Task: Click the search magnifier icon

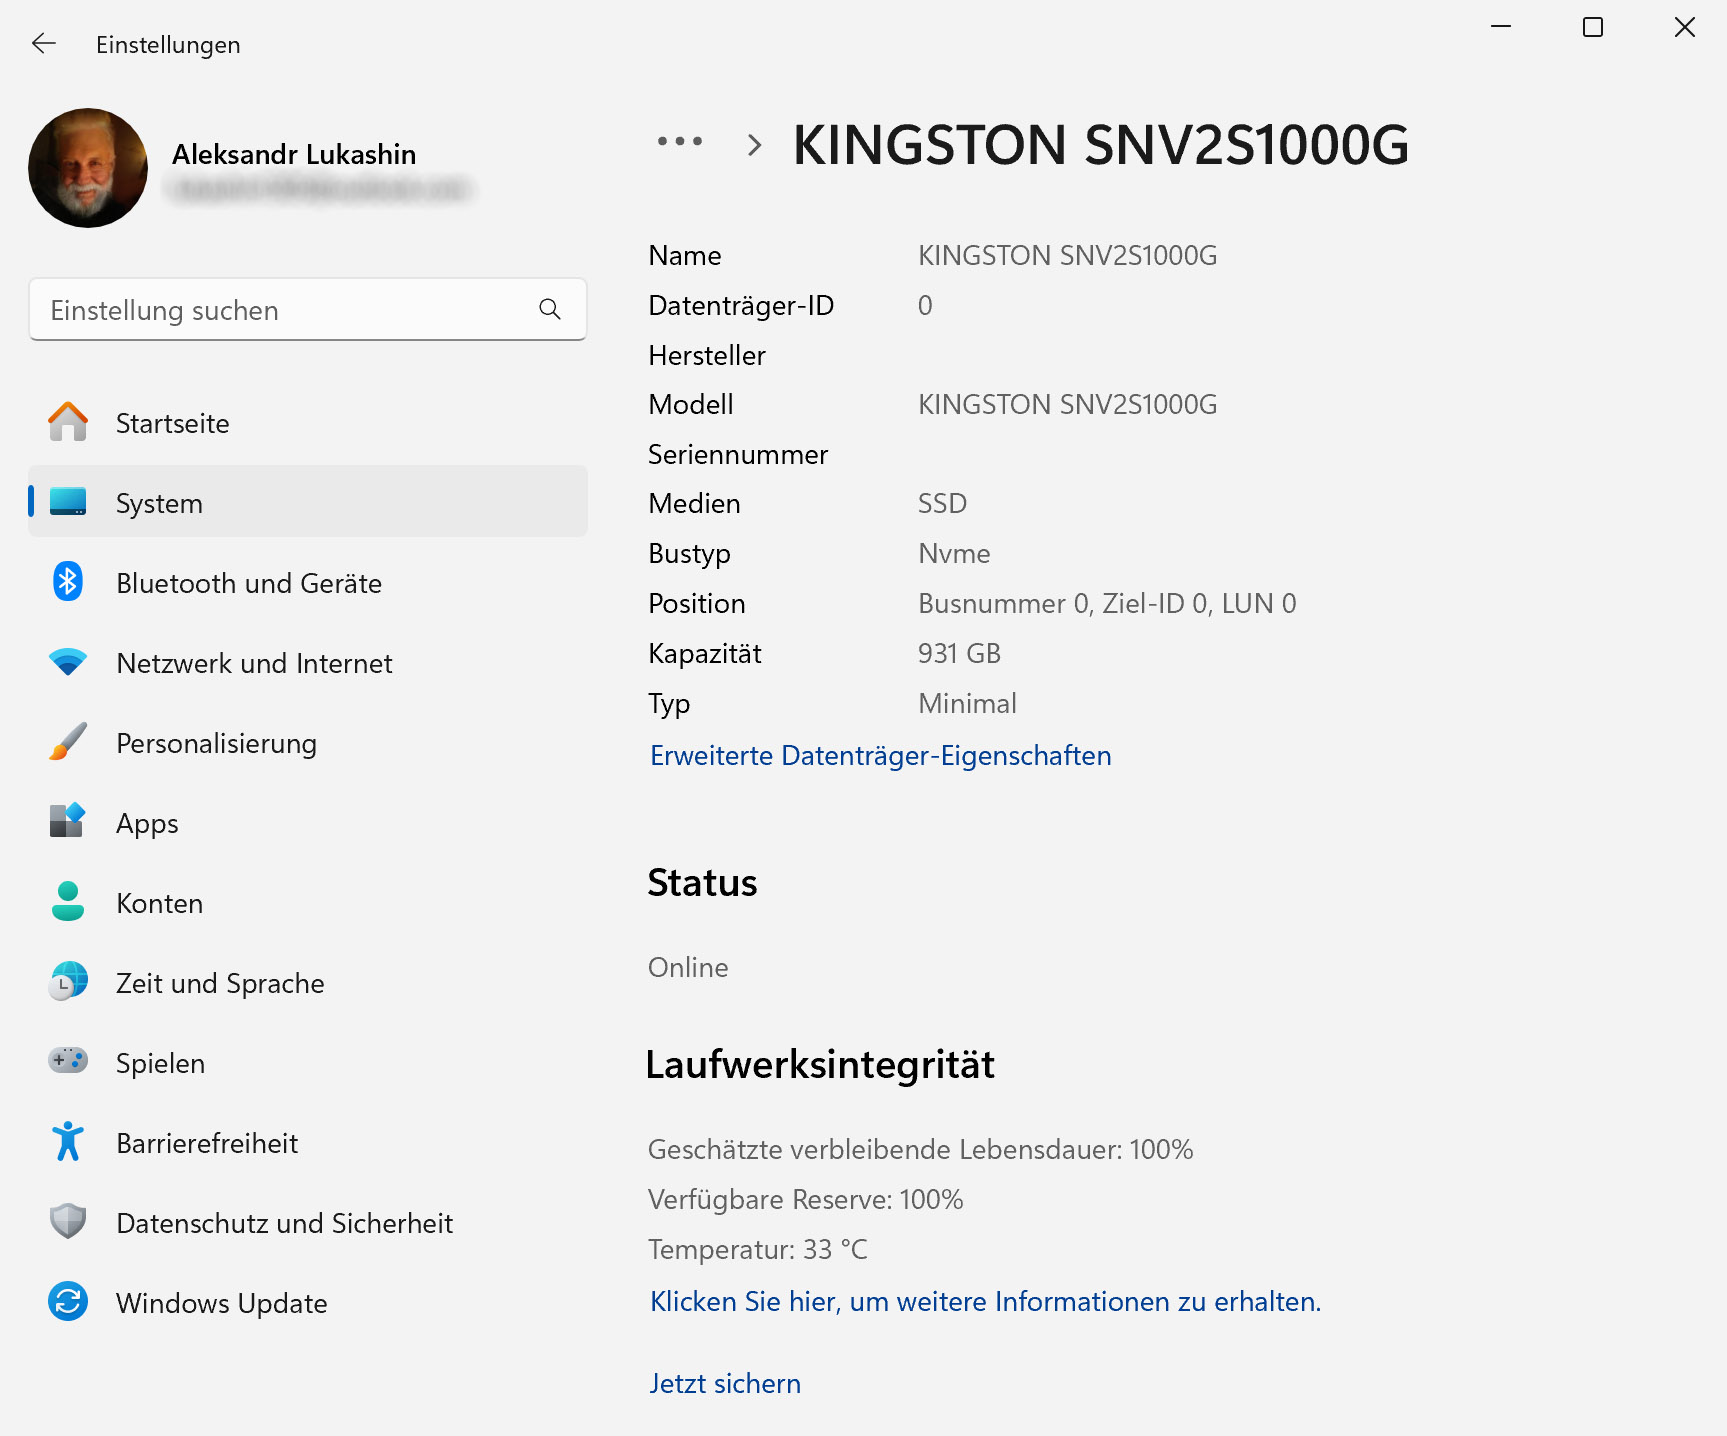Action: (x=550, y=309)
